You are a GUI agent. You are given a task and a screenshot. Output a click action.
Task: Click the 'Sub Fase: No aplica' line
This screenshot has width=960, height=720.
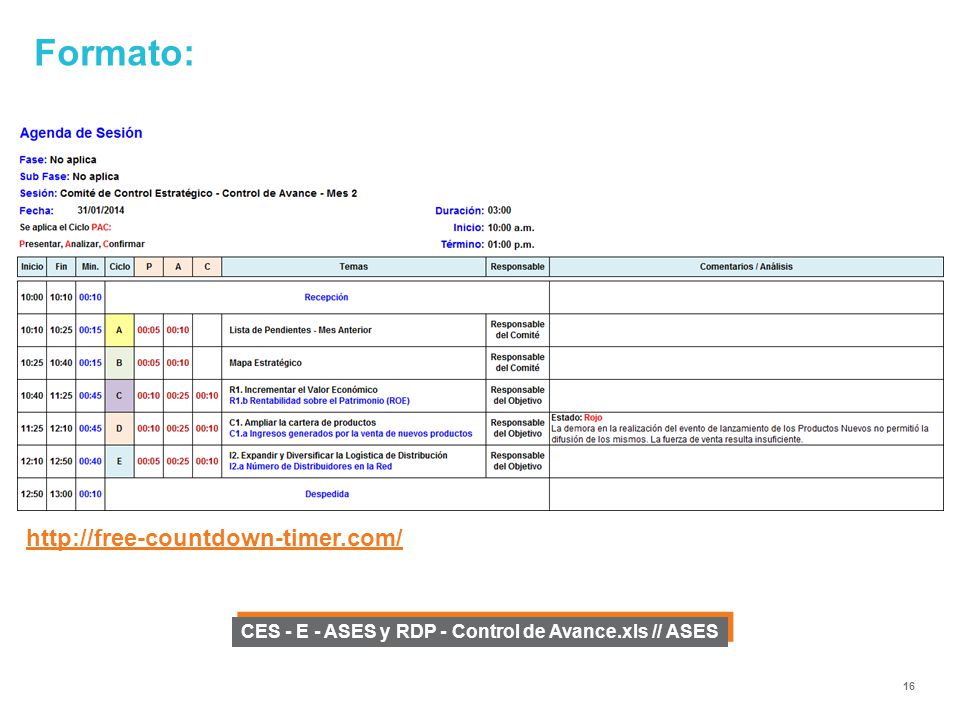click(x=69, y=176)
